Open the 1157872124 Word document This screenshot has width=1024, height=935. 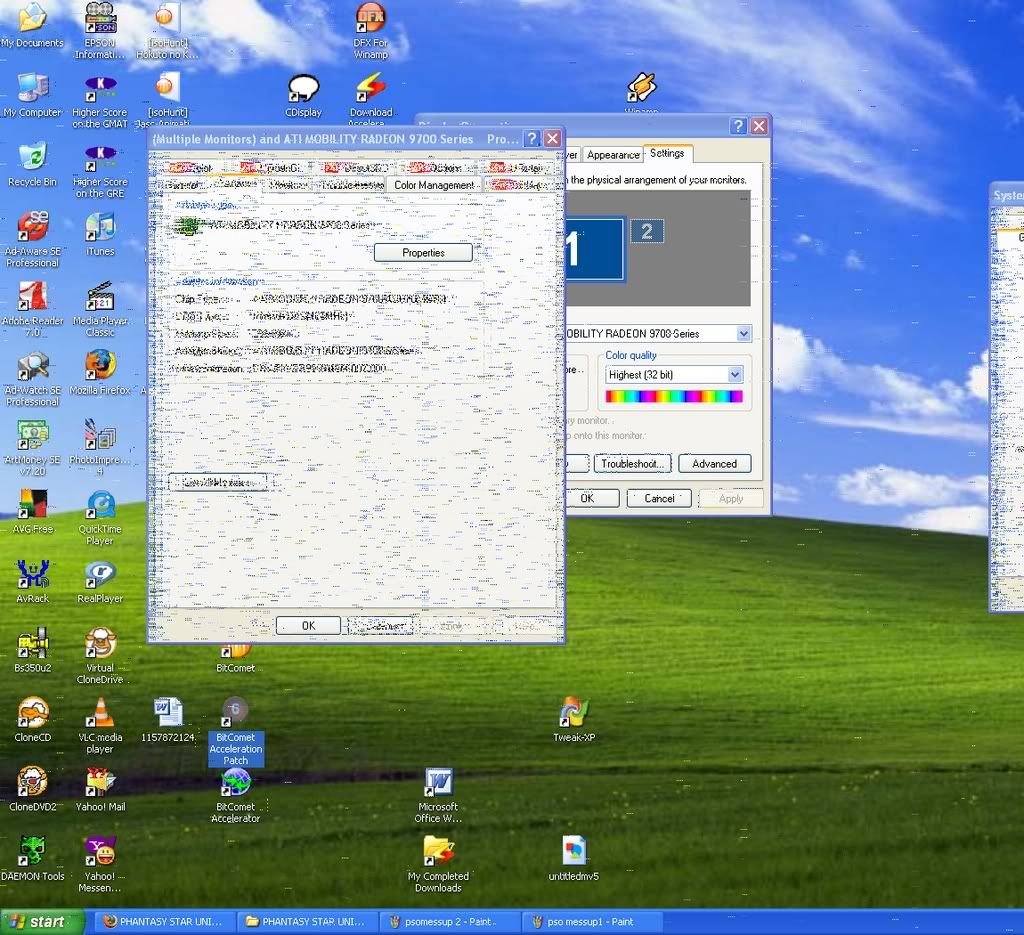click(x=168, y=720)
